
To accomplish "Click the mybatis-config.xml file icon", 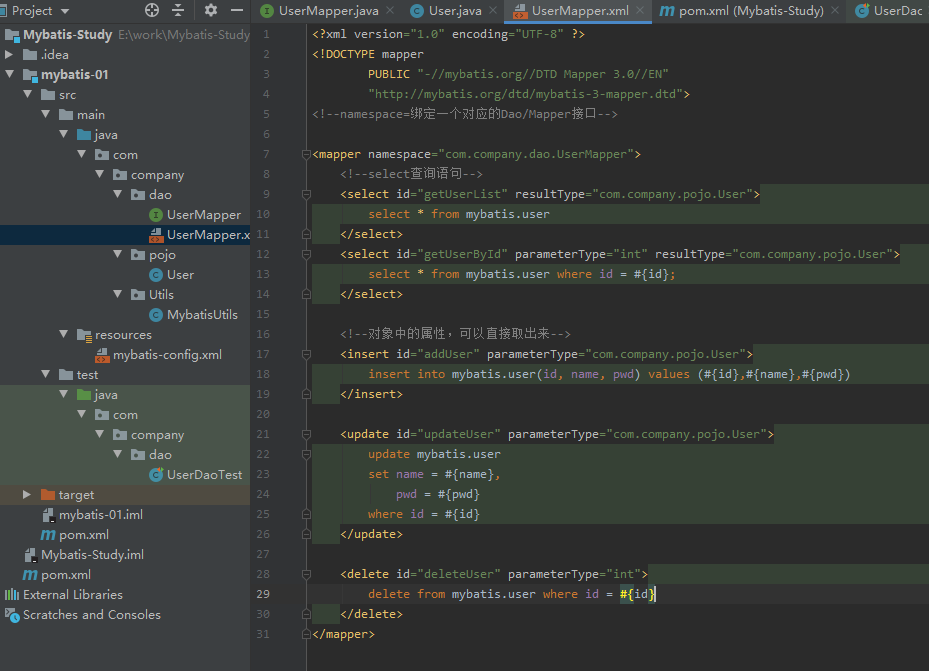I will (102, 355).
